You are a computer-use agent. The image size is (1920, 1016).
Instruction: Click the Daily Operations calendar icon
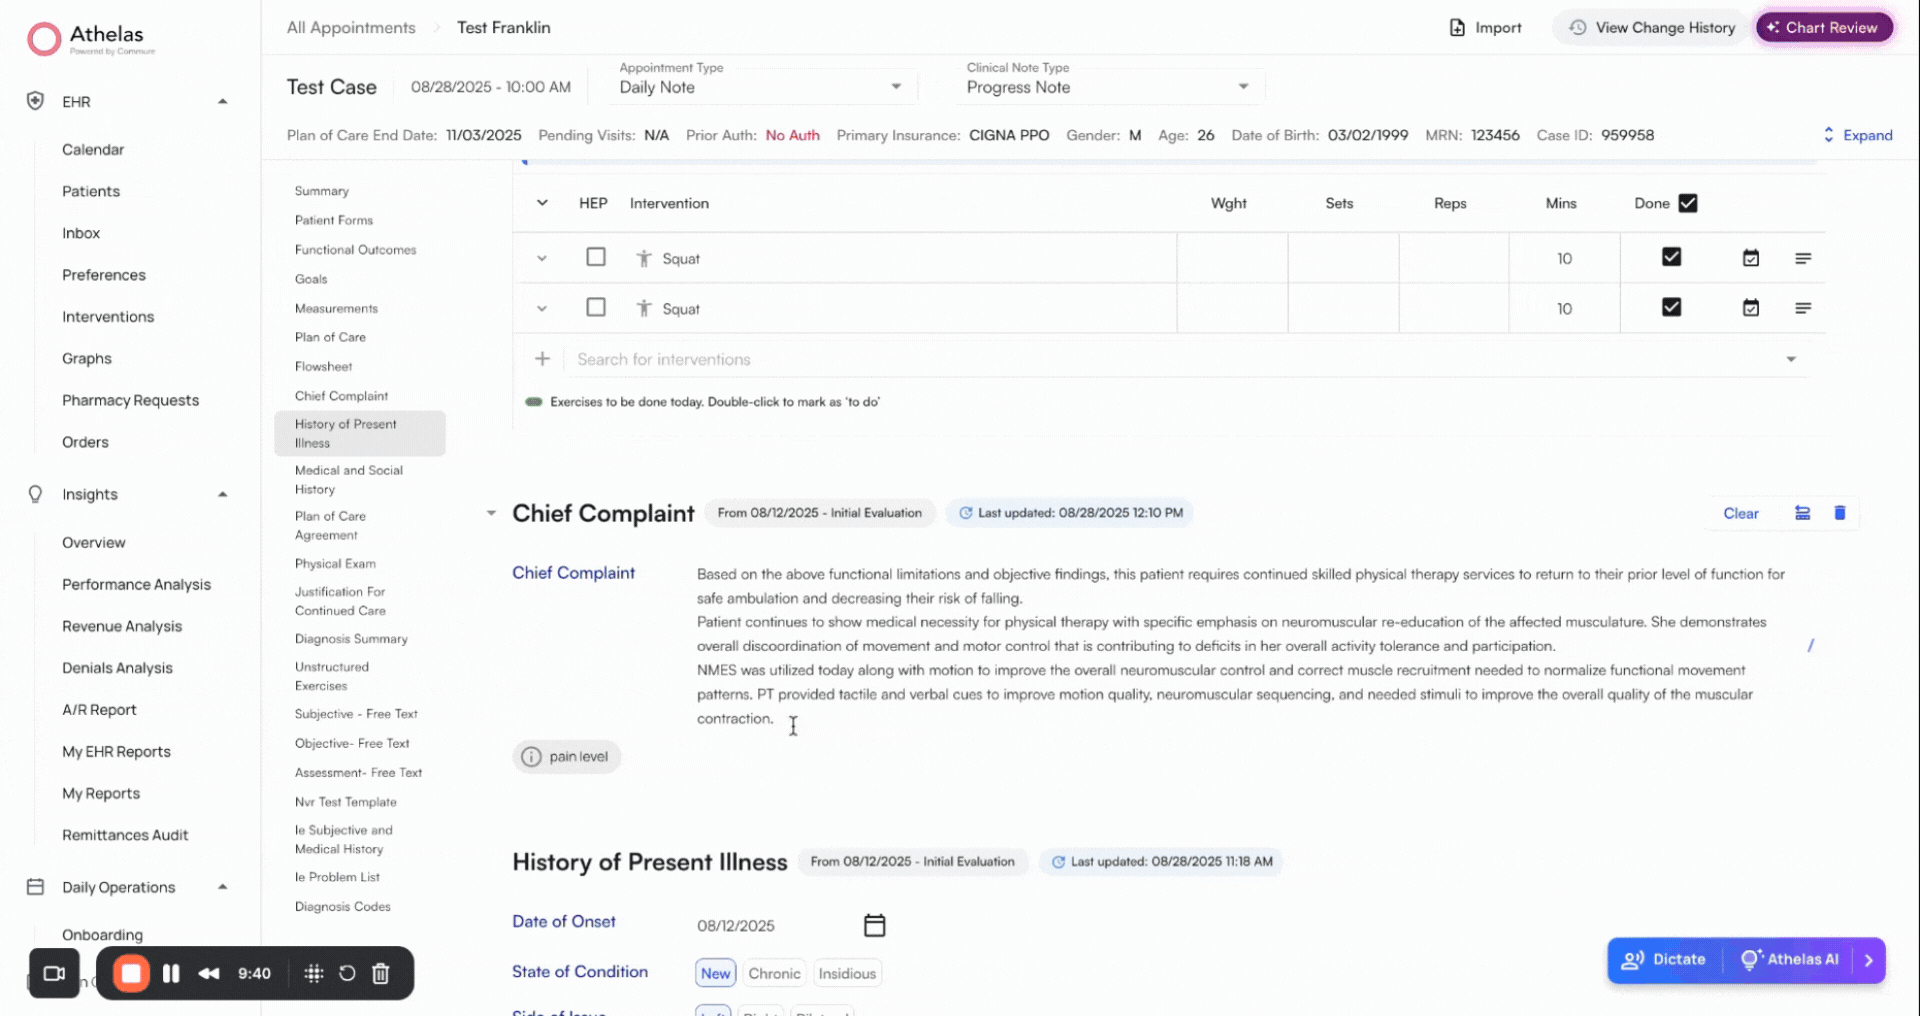coord(35,887)
